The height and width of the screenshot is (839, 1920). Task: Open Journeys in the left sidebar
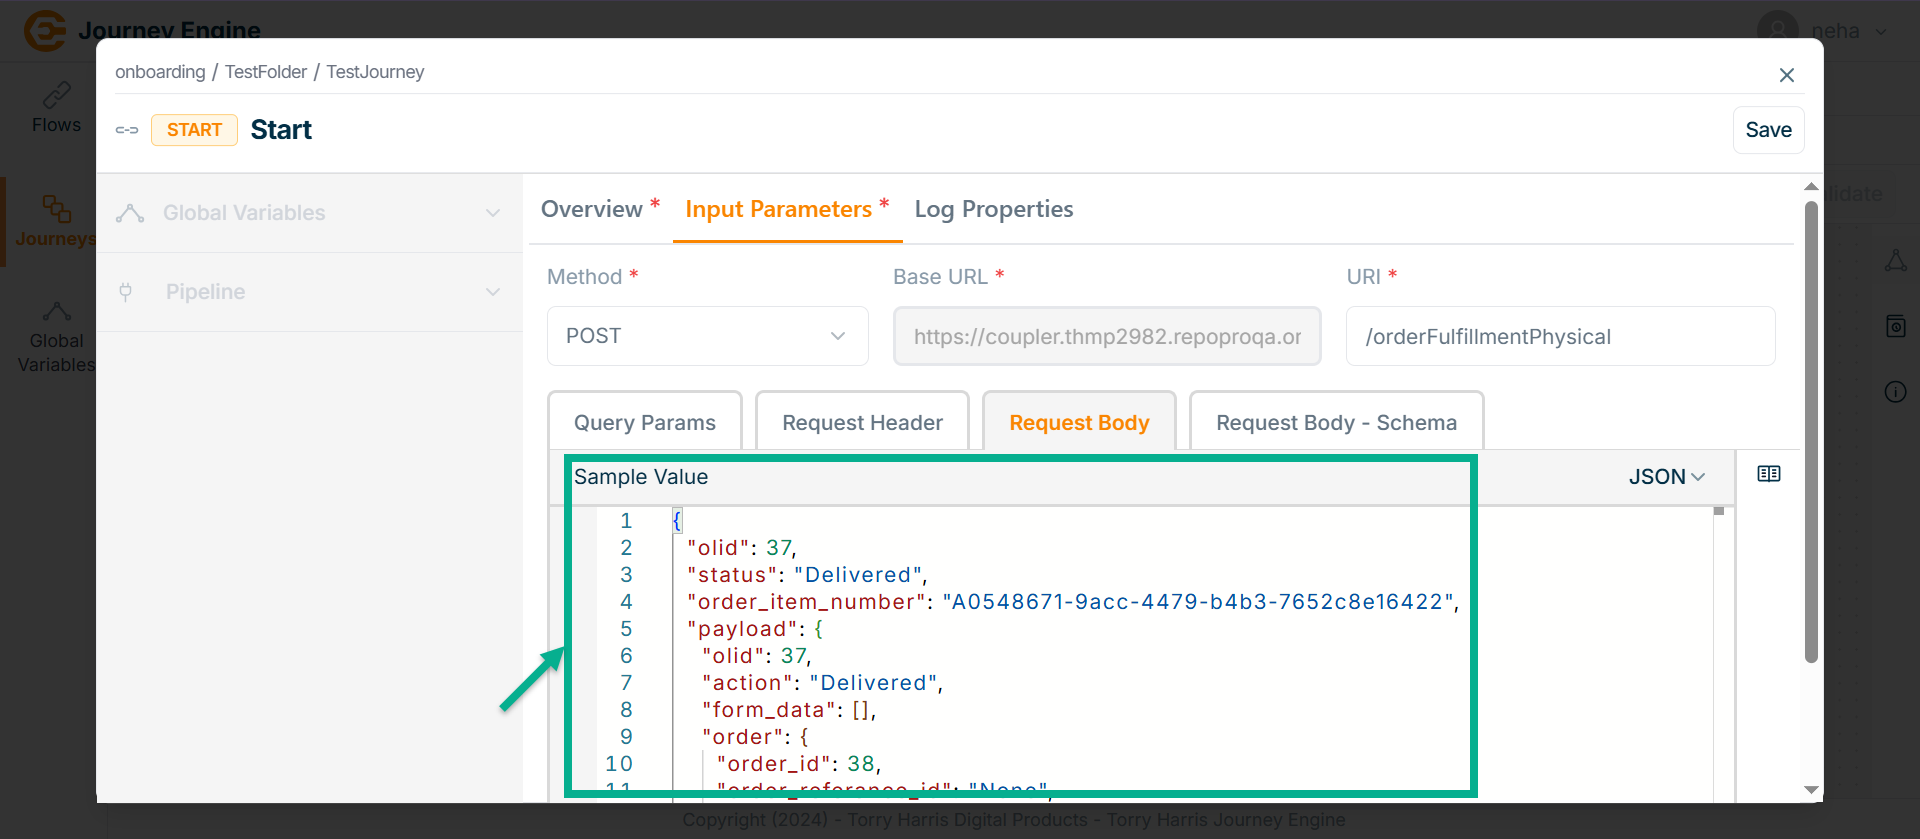(x=56, y=221)
